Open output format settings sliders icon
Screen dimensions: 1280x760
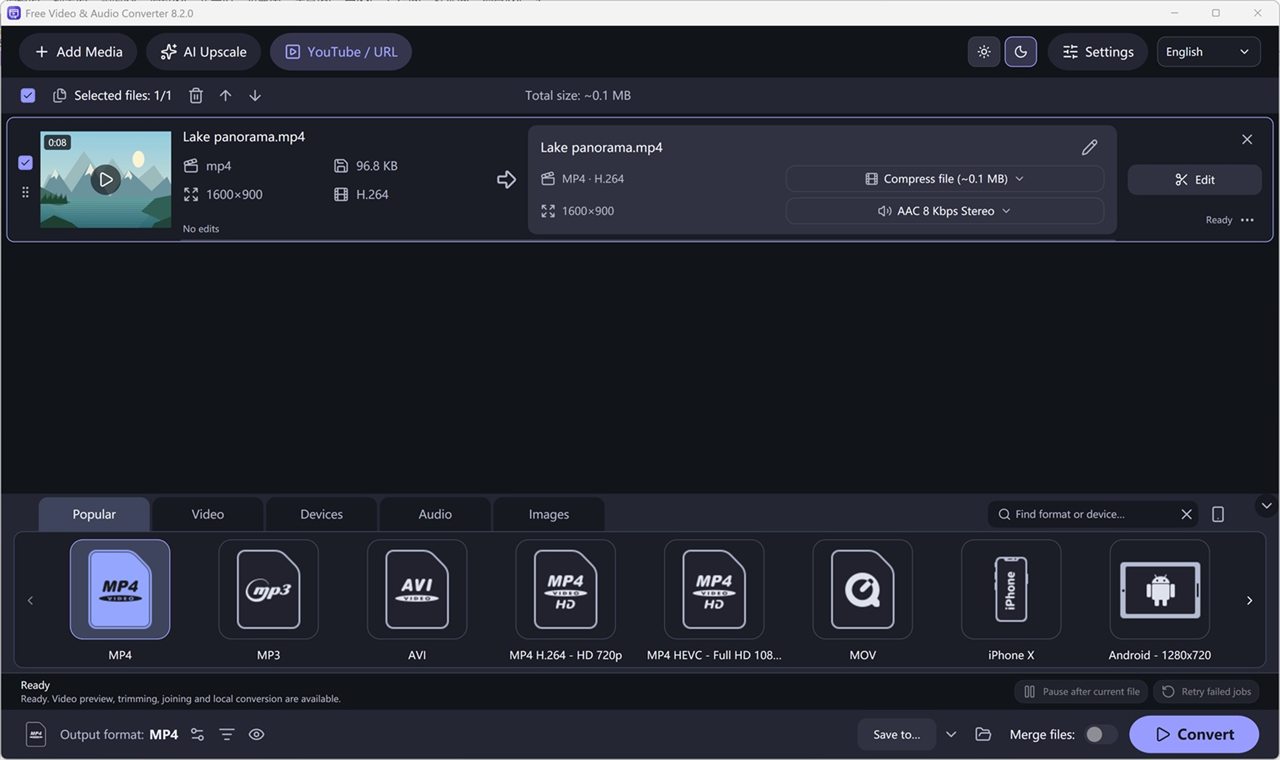[197, 734]
